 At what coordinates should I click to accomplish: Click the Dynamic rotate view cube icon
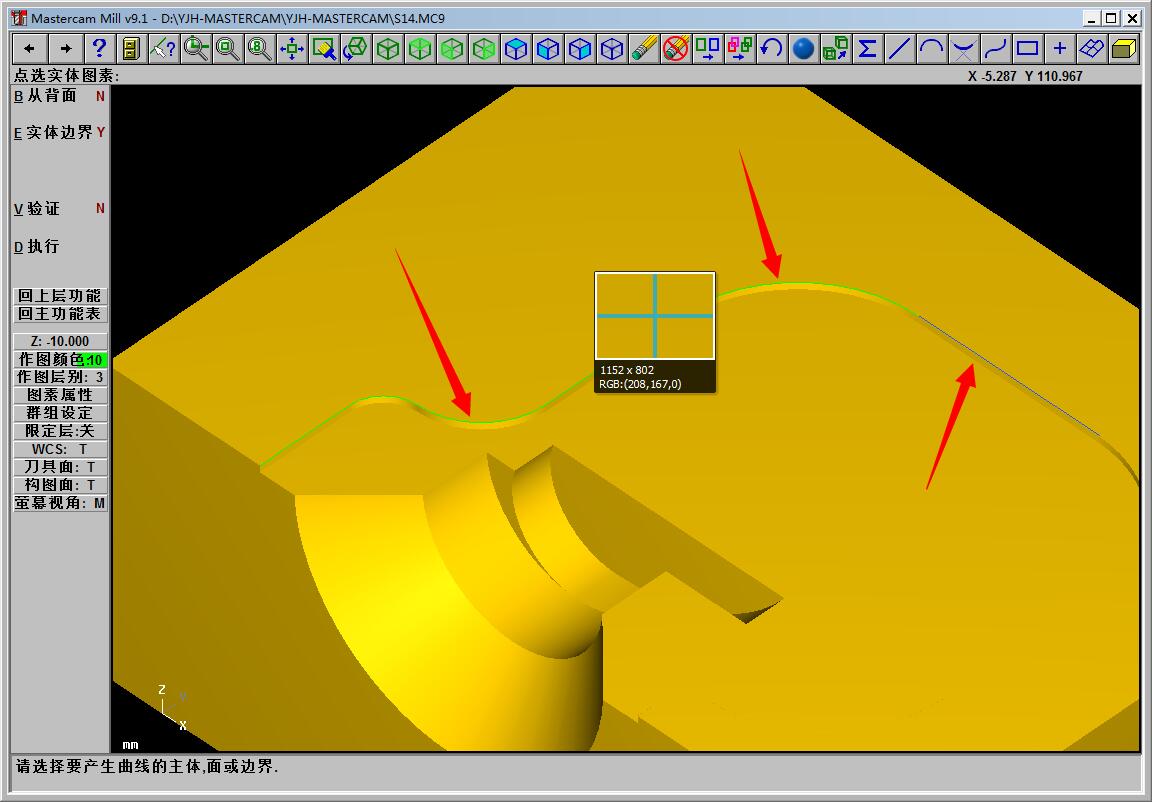point(356,48)
